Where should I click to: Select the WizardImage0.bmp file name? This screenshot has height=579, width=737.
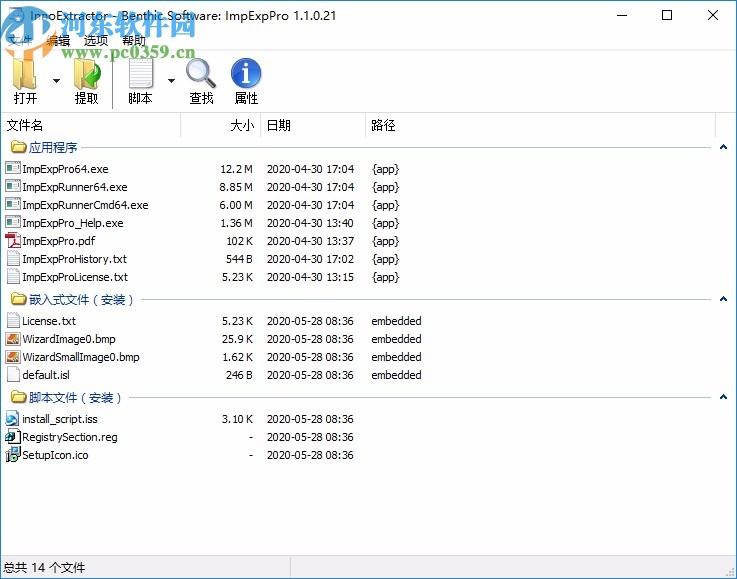(x=69, y=339)
